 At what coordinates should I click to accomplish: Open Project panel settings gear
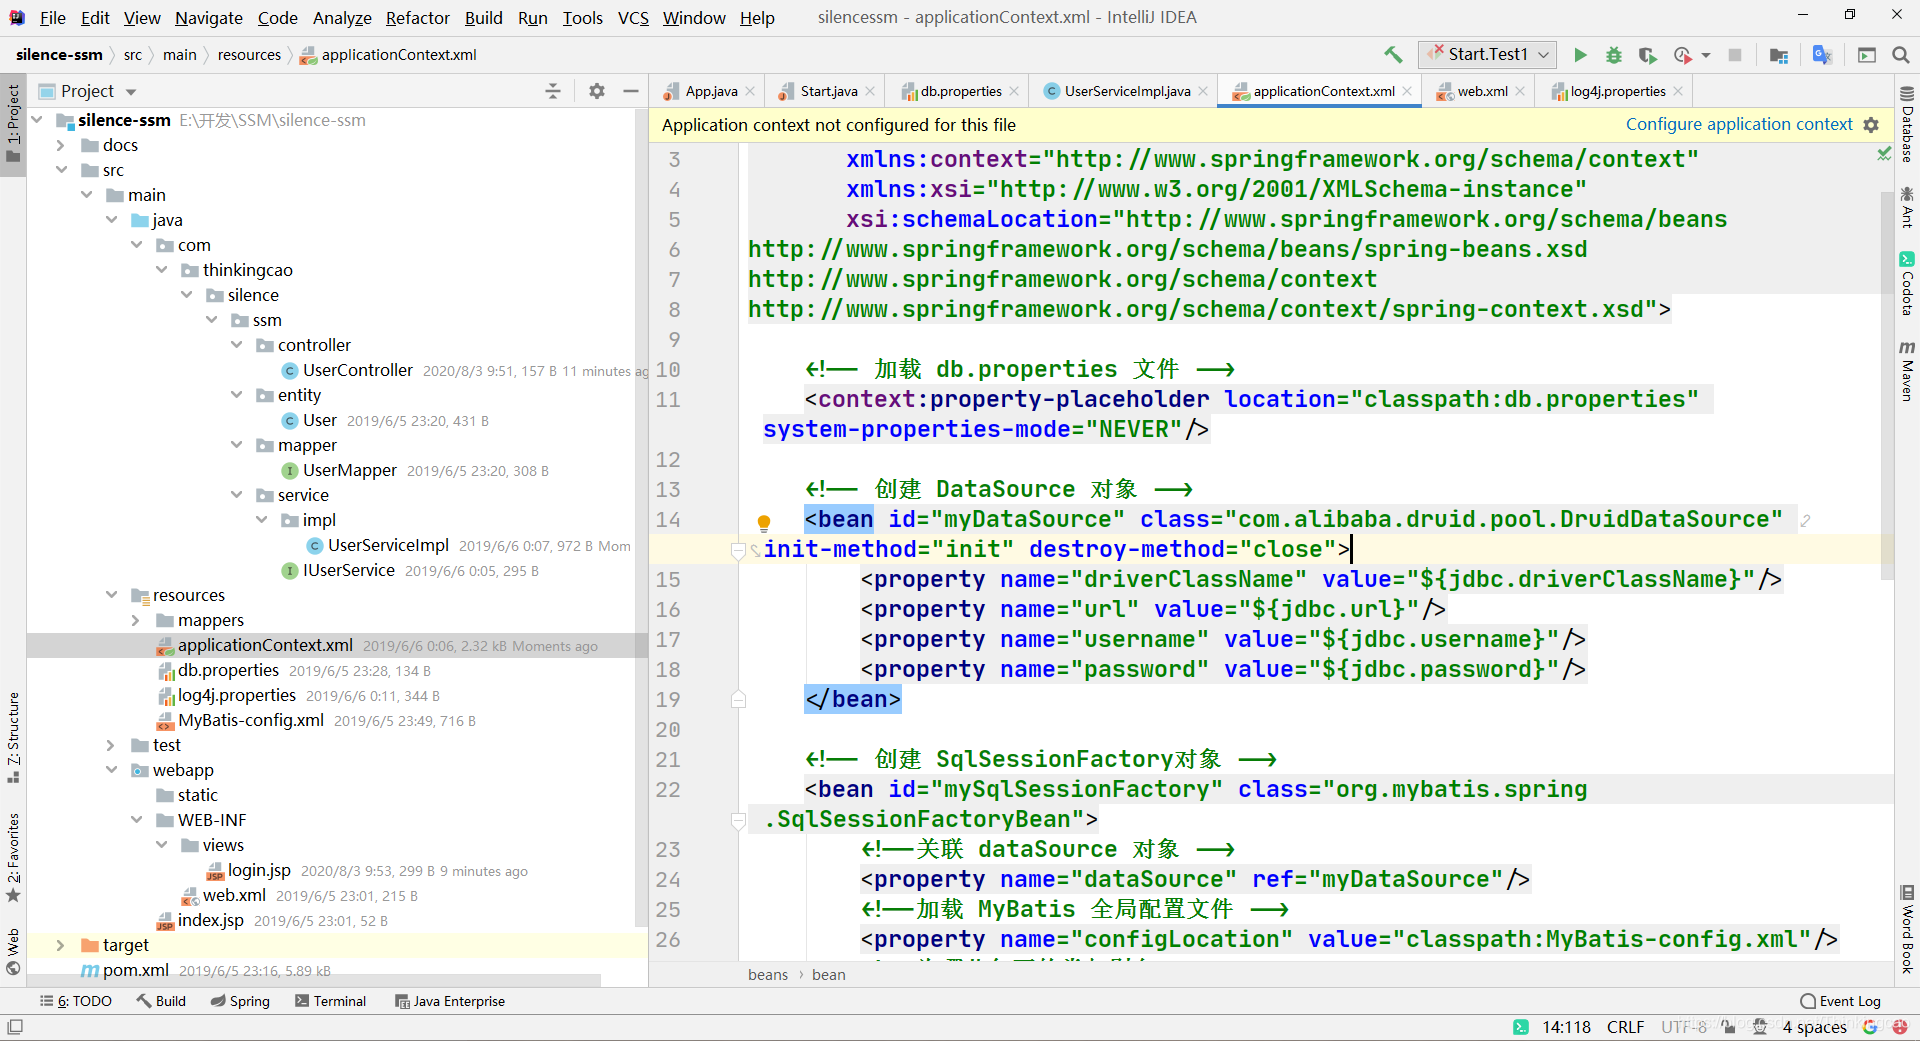597,91
